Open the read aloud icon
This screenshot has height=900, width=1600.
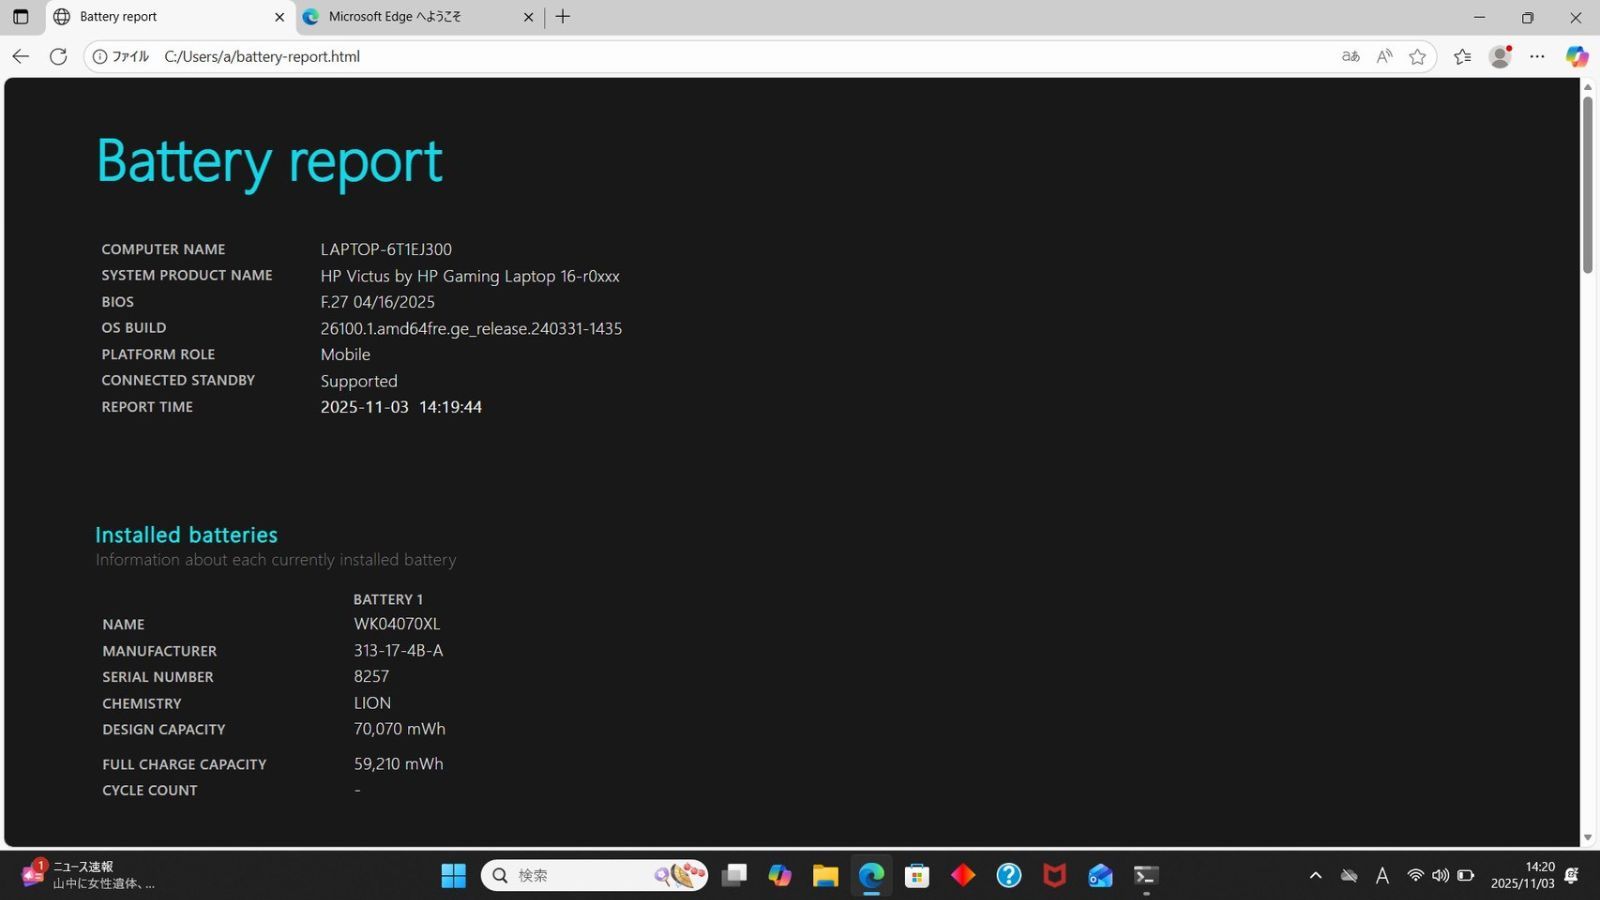click(x=1384, y=57)
